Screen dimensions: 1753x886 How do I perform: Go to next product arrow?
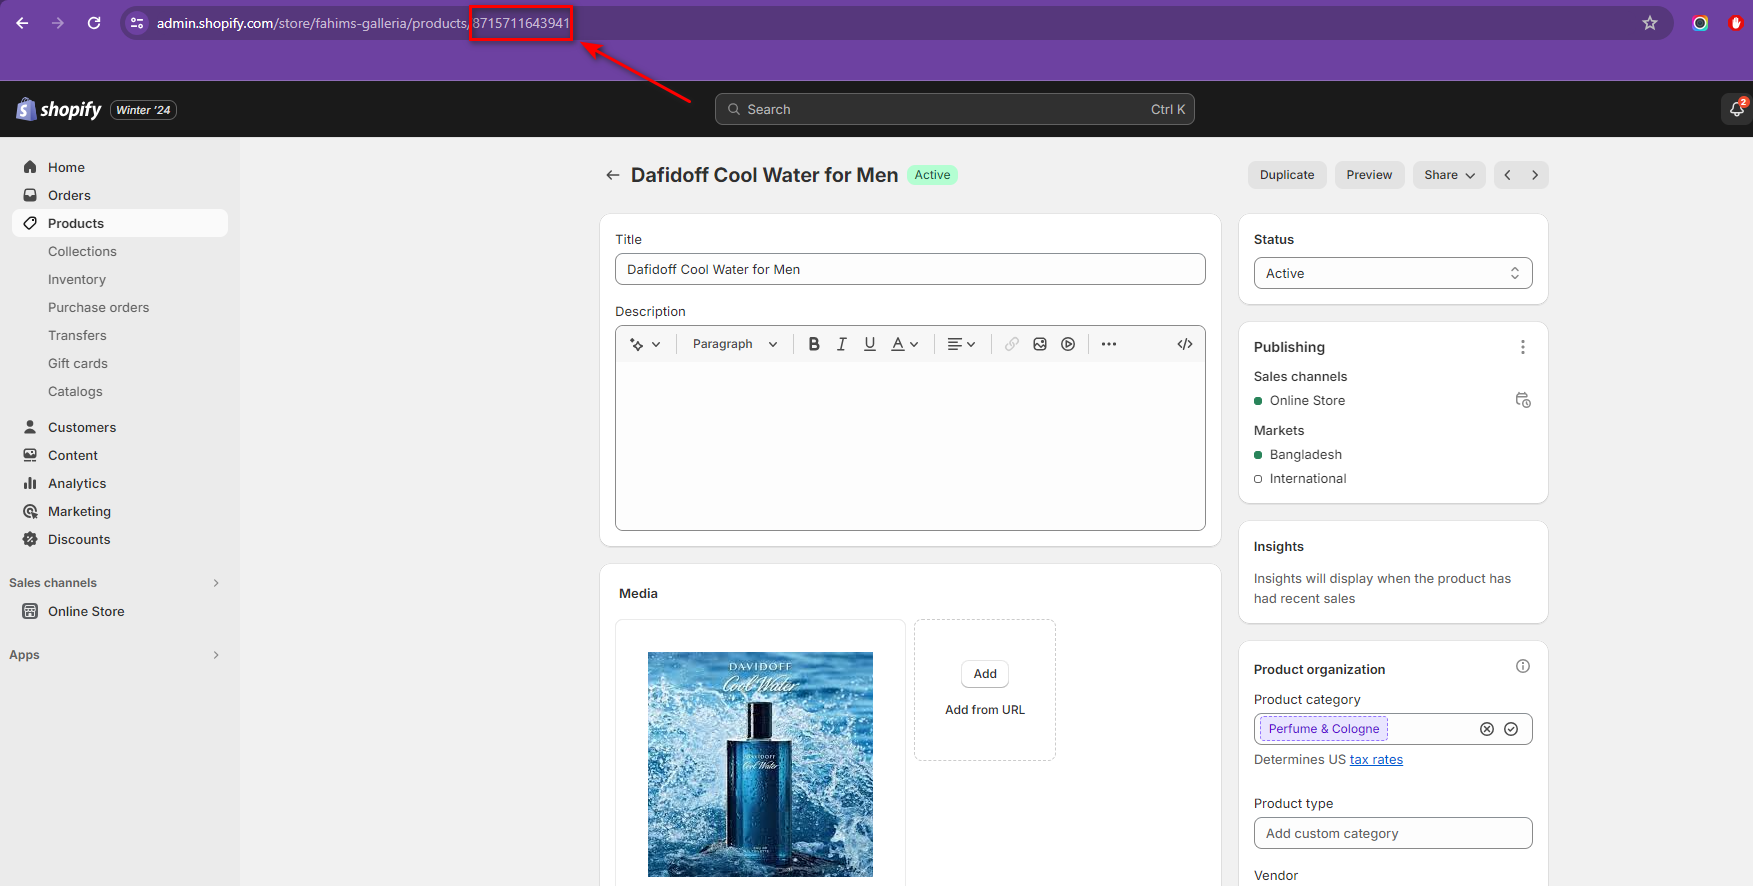click(x=1535, y=175)
